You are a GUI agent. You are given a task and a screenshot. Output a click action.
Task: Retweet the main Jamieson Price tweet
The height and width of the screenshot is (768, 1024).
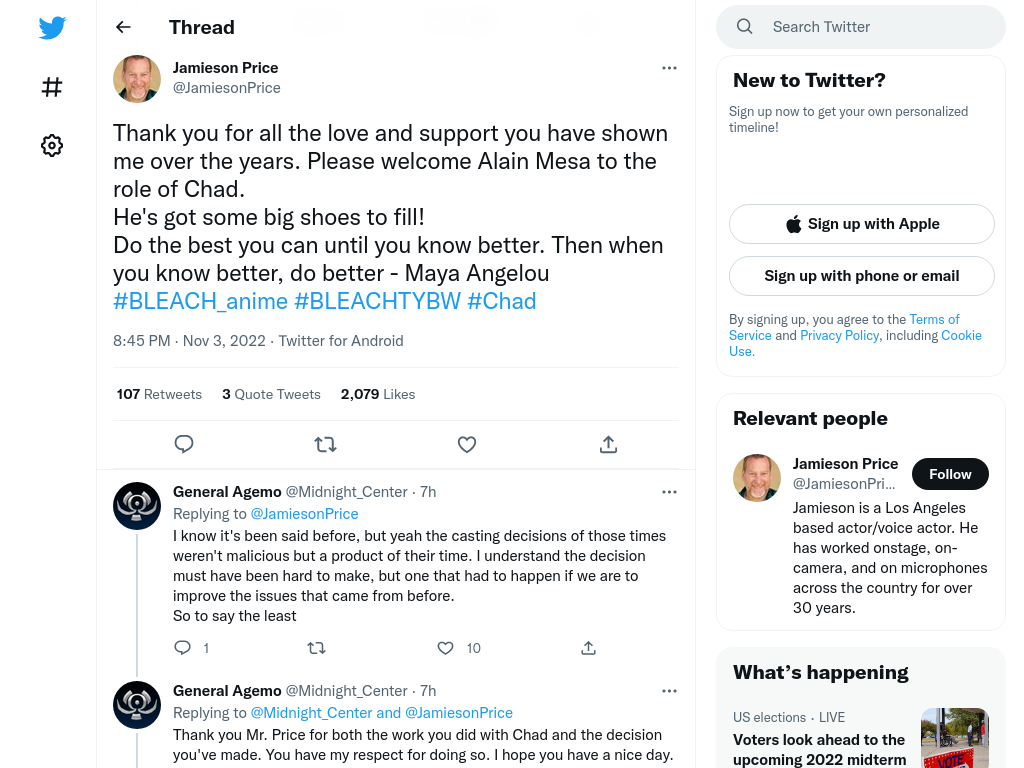click(x=325, y=444)
